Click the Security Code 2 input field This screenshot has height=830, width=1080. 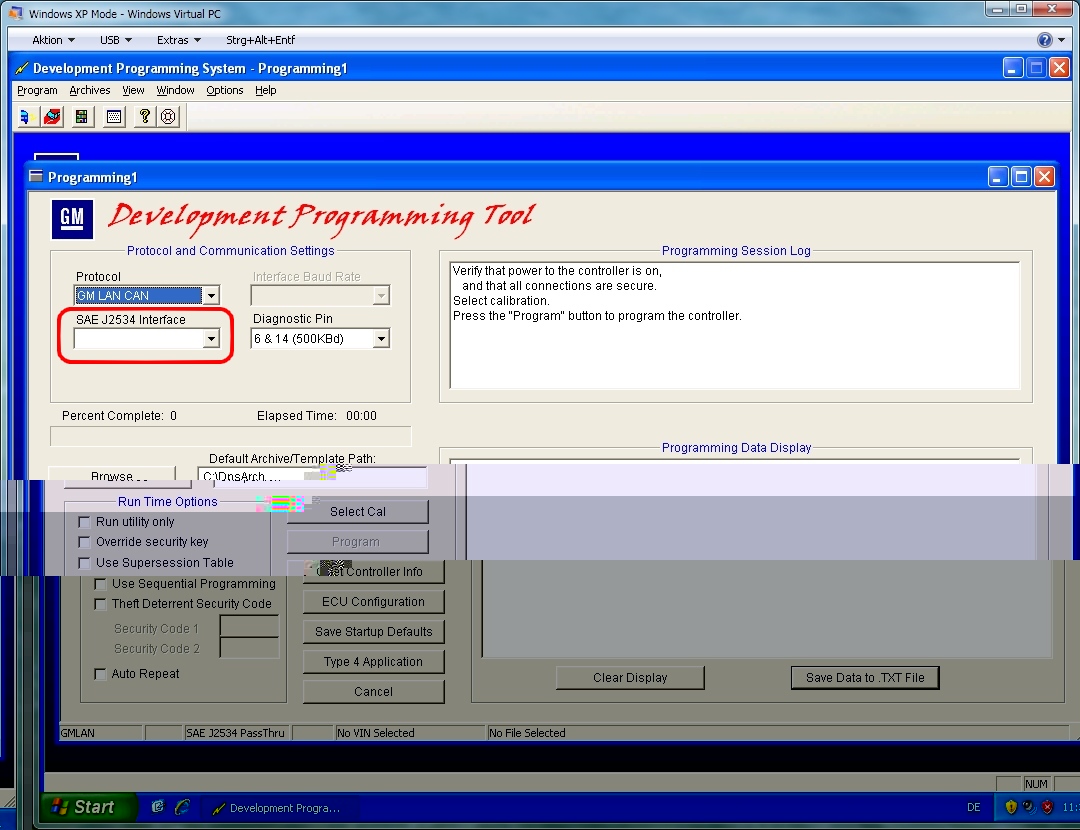pyautogui.click(x=249, y=648)
